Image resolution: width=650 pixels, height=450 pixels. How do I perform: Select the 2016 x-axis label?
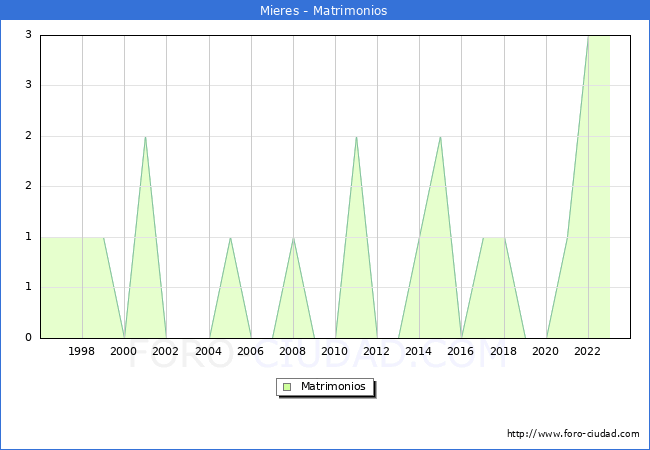(x=460, y=351)
